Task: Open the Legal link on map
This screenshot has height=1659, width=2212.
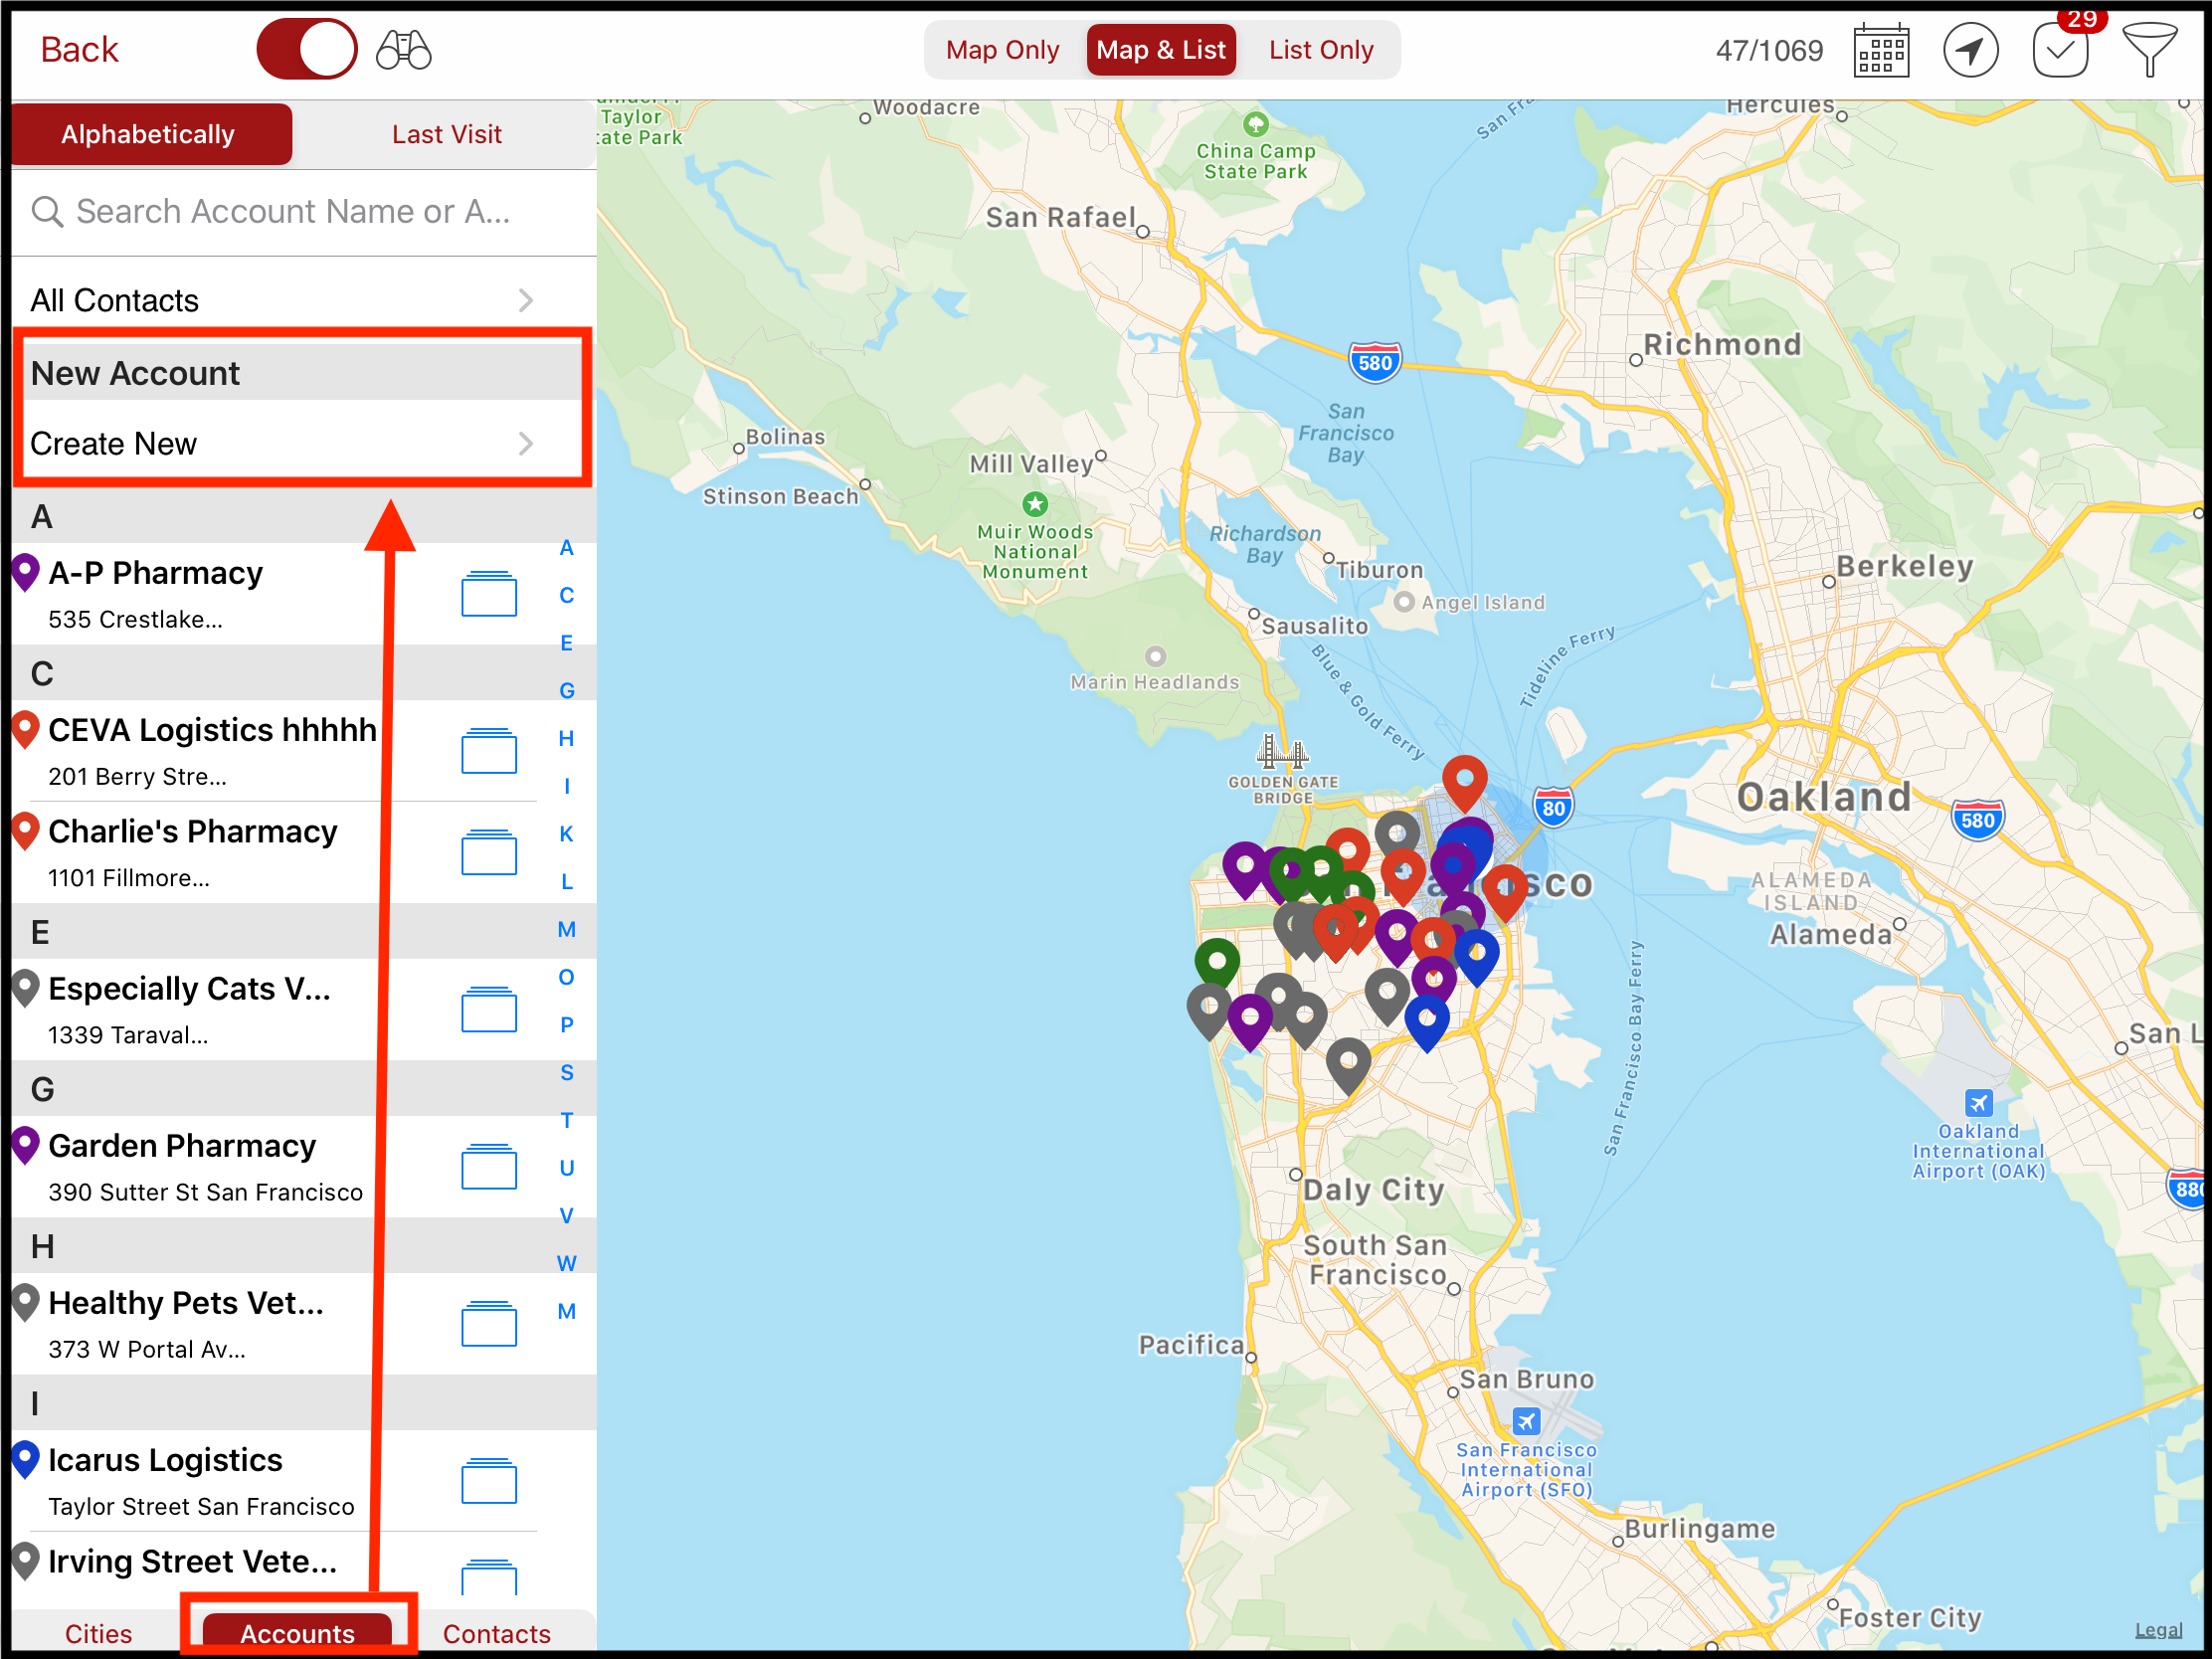Action: pos(2158,1630)
